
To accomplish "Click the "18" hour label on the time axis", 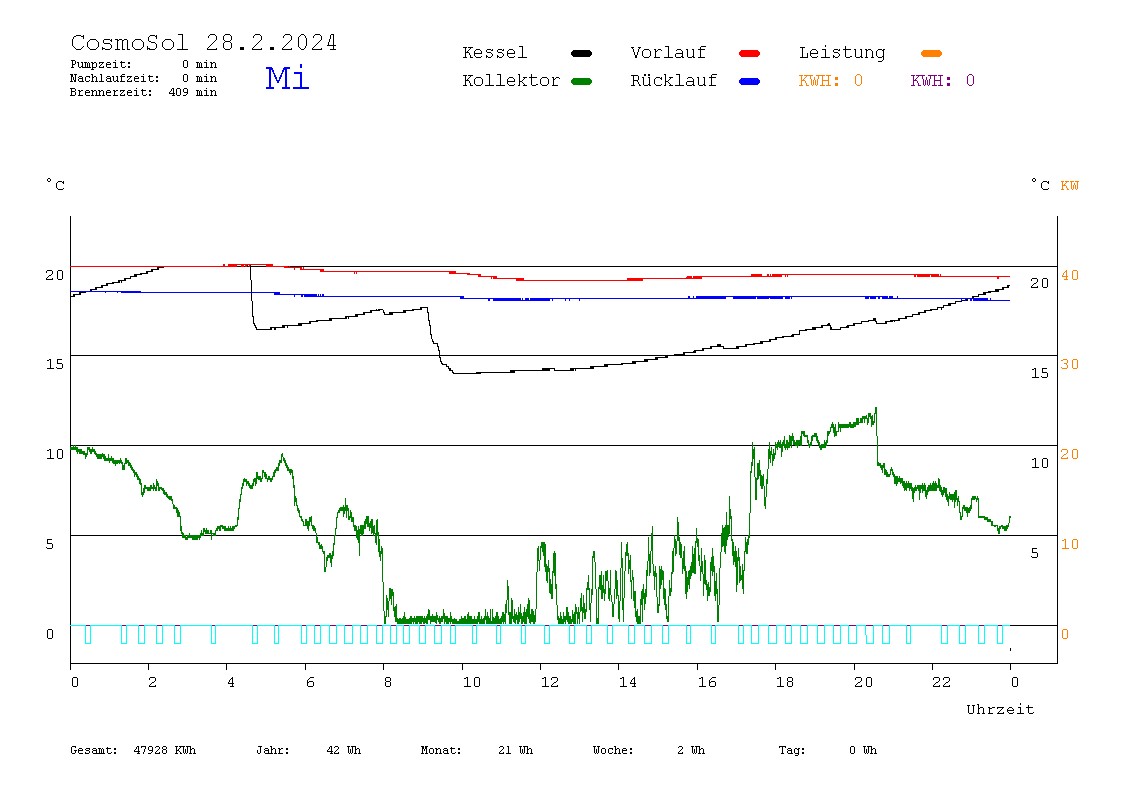I will pyautogui.click(x=785, y=682).
